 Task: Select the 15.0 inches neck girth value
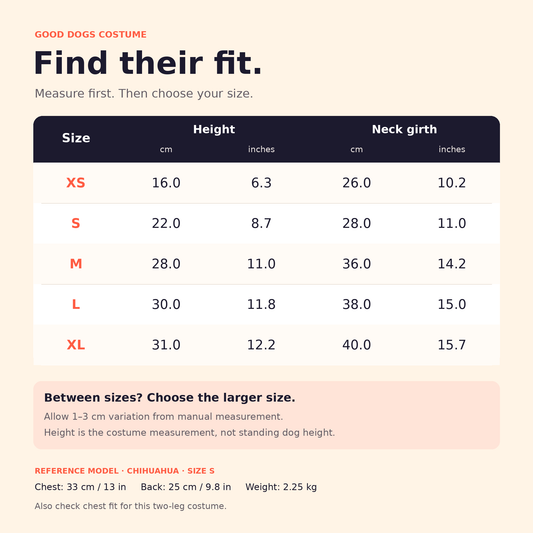click(x=452, y=304)
